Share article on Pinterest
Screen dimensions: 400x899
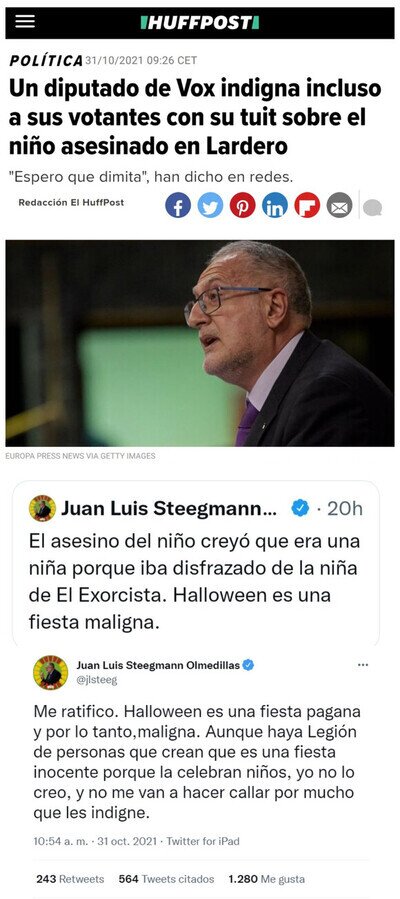click(x=242, y=205)
